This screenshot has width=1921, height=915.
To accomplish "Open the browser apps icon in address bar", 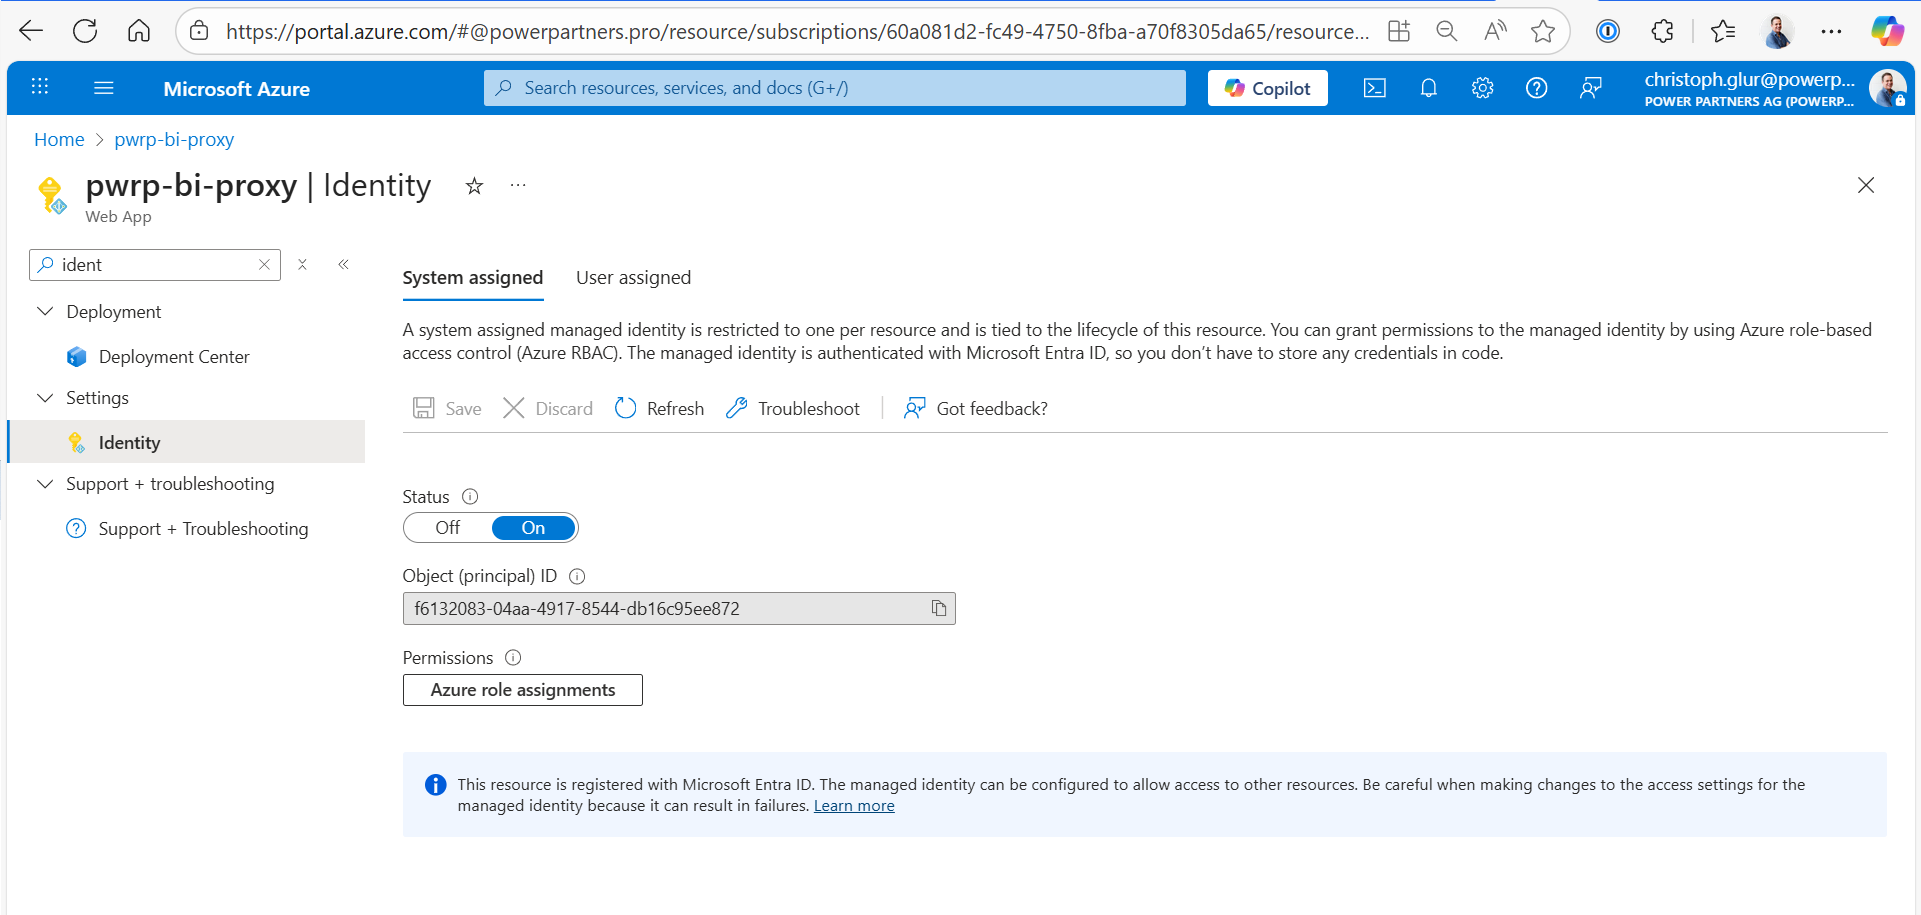I will 1399,31.
